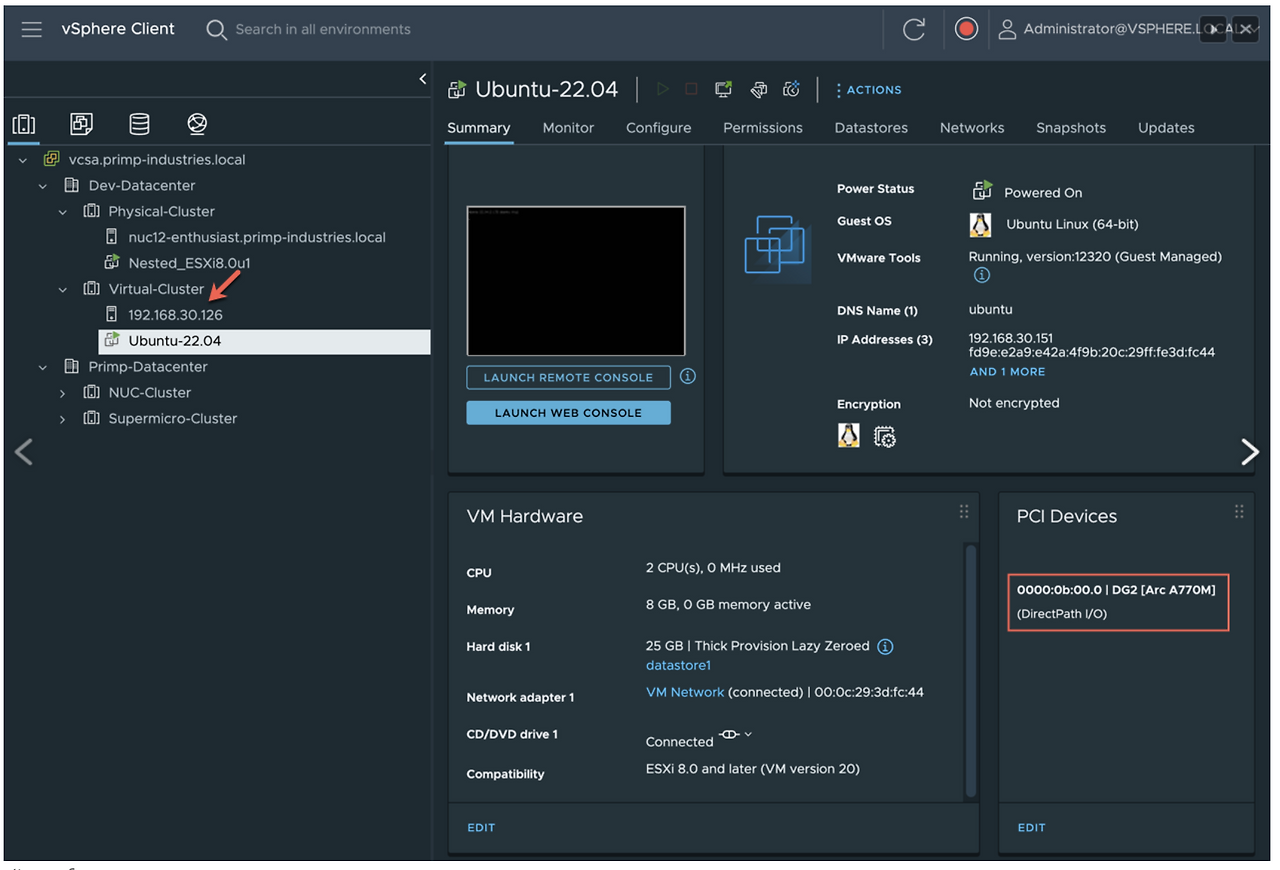Click EDIT on the VM Hardware card
This screenshot has height=870, width=1280.
[481, 828]
